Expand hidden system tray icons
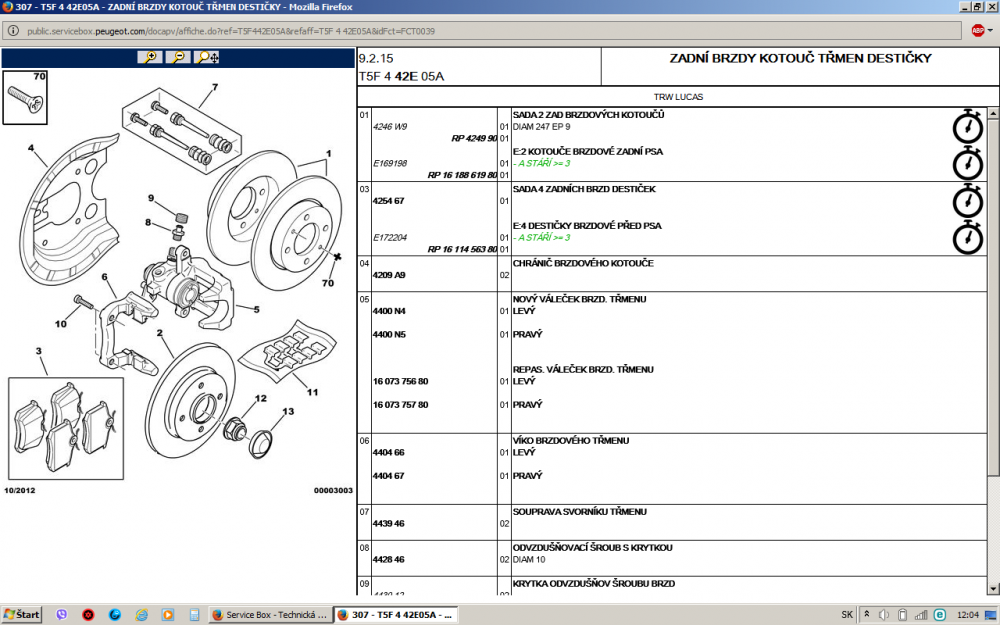The image size is (1000, 625). click(867, 615)
